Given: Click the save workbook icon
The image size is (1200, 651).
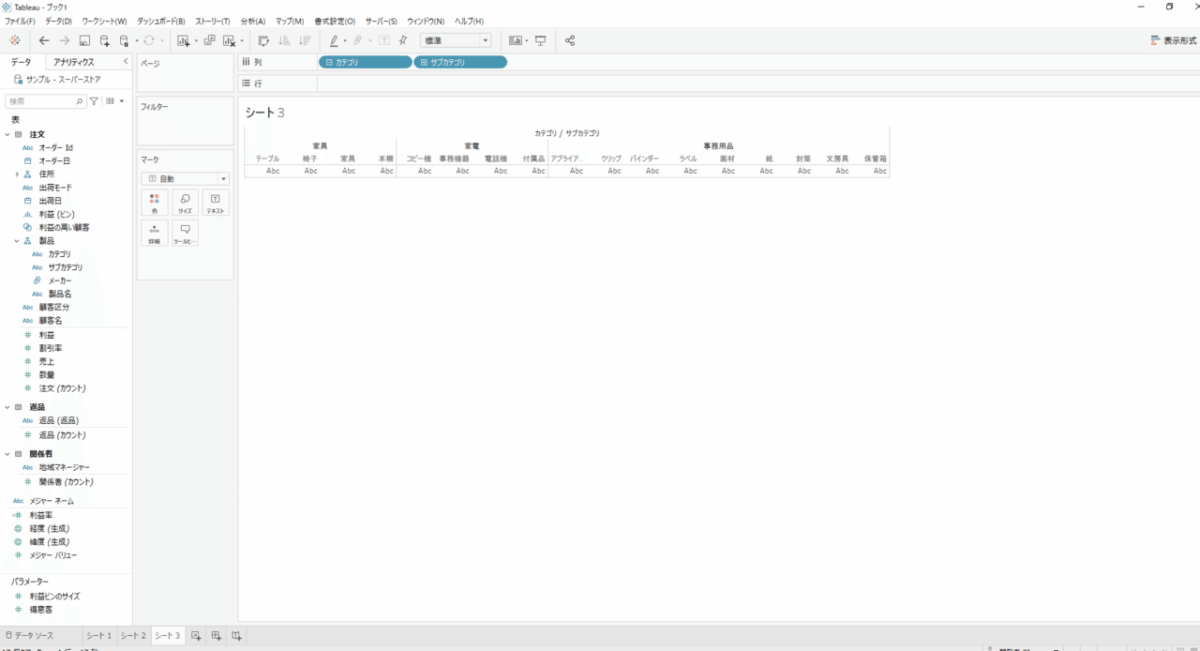Looking at the screenshot, I should tap(85, 41).
